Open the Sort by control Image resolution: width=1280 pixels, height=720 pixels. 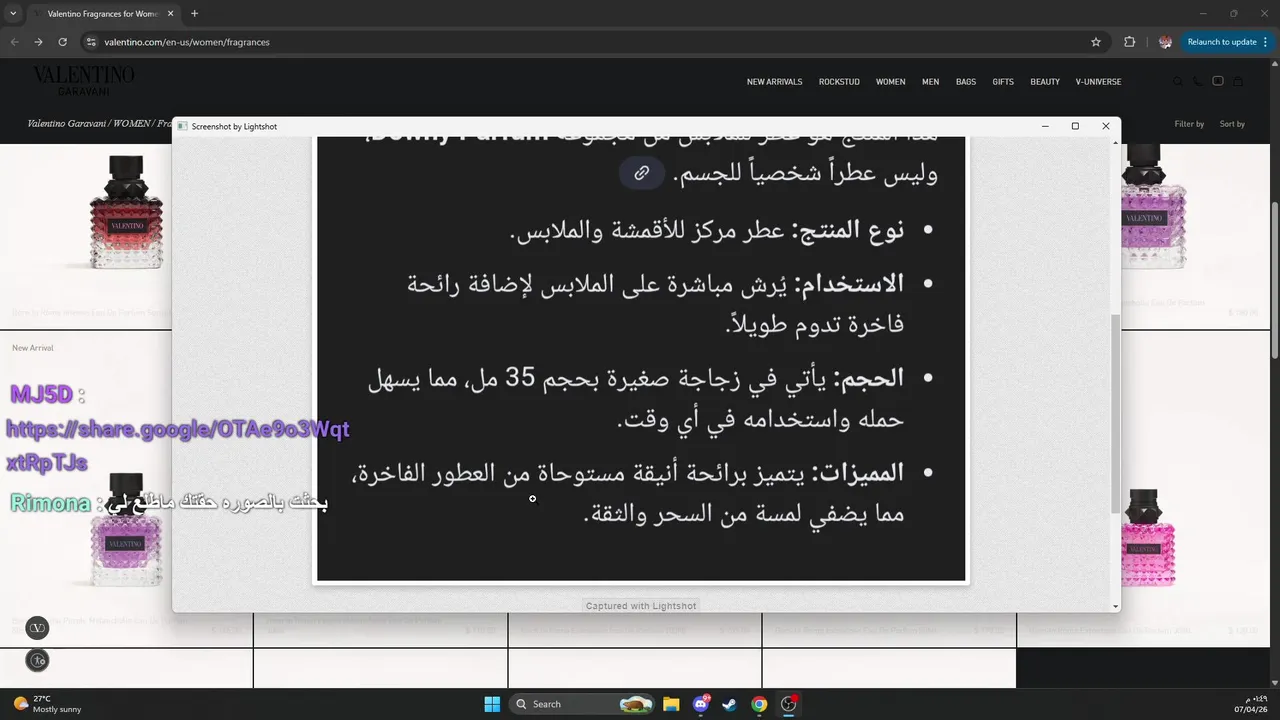1232,124
